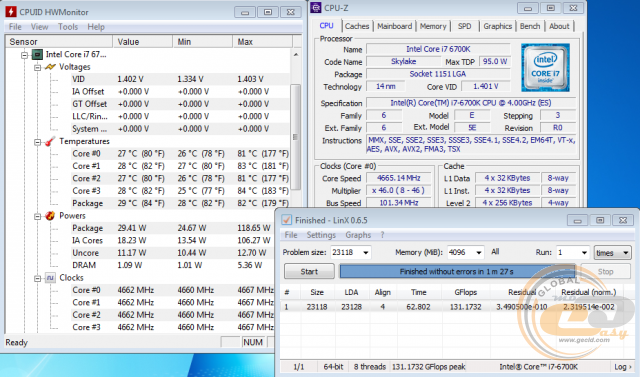Open HWMonitor Help menu
Viewport: 640px width, 377px height.
(x=96, y=27)
